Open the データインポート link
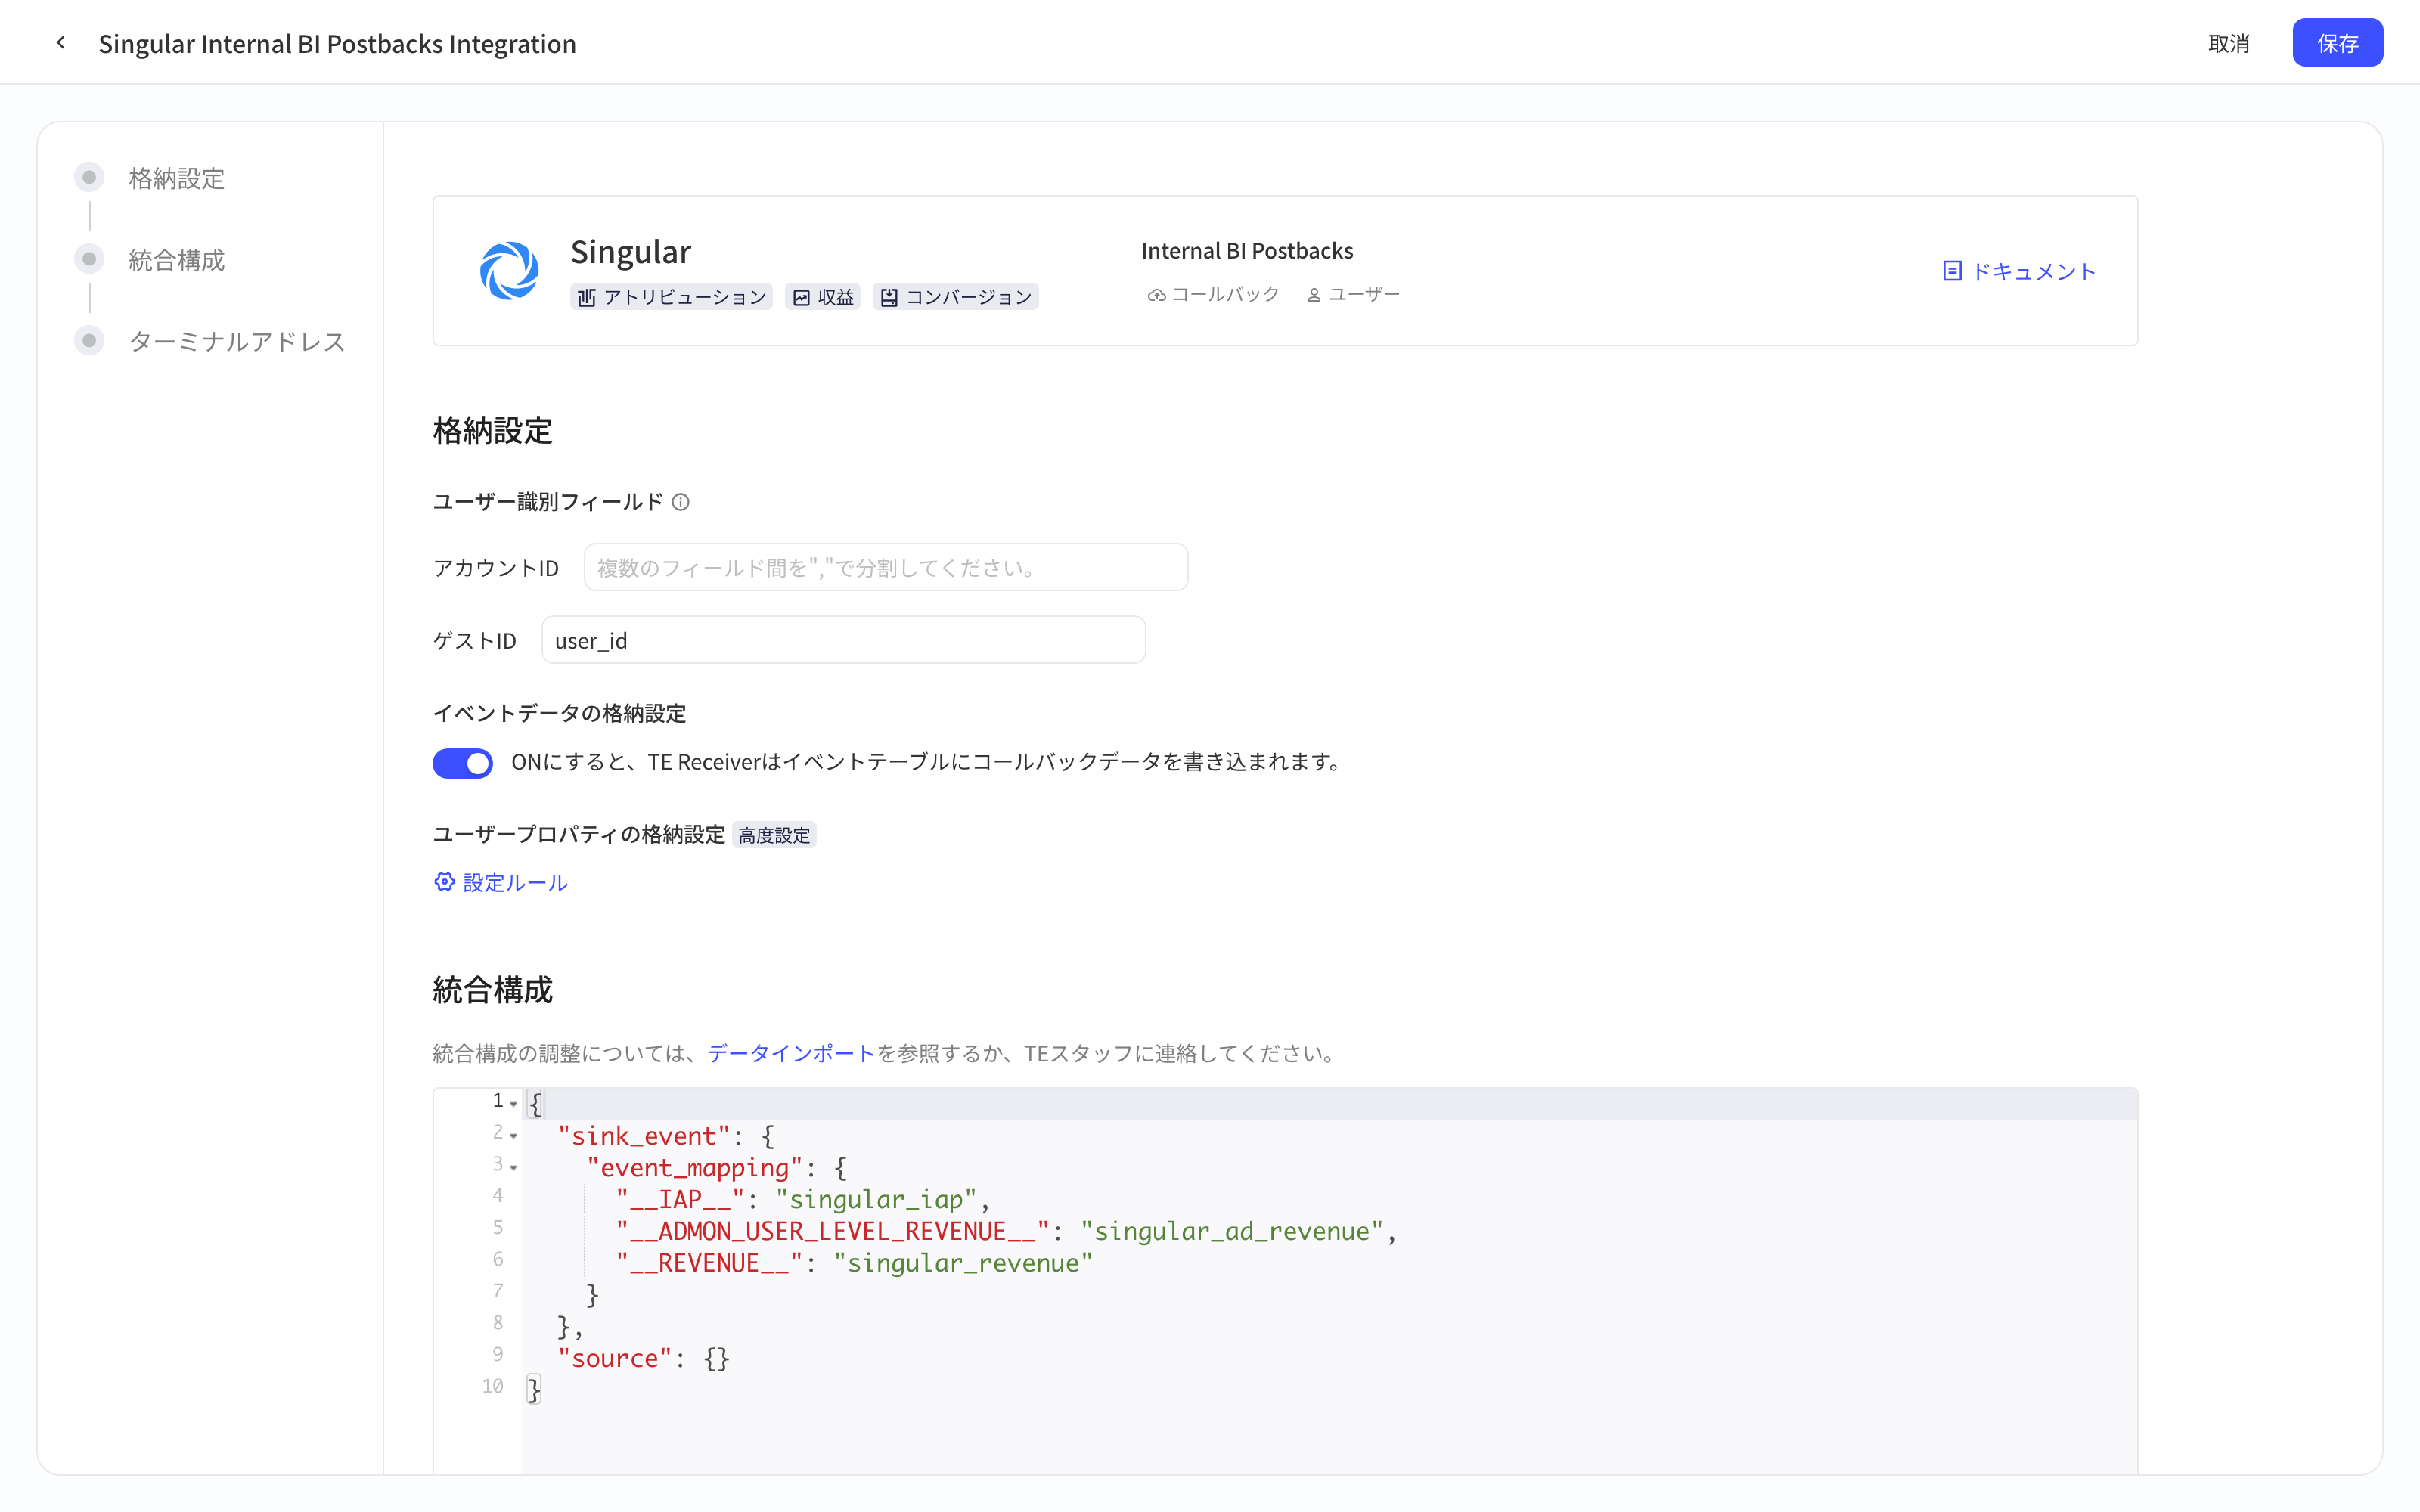Image resolution: width=2420 pixels, height=1512 pixels. click(791, 1053)
